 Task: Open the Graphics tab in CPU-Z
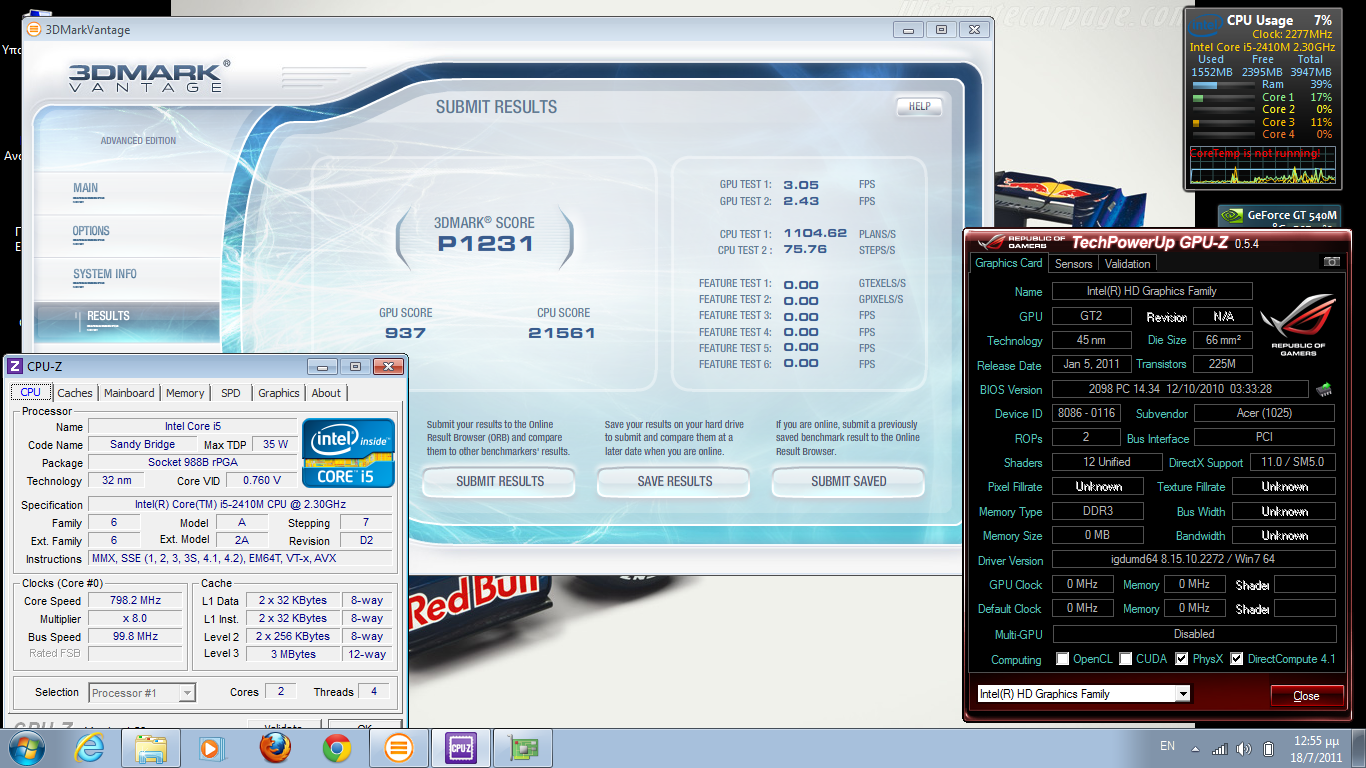click(279, 393)
